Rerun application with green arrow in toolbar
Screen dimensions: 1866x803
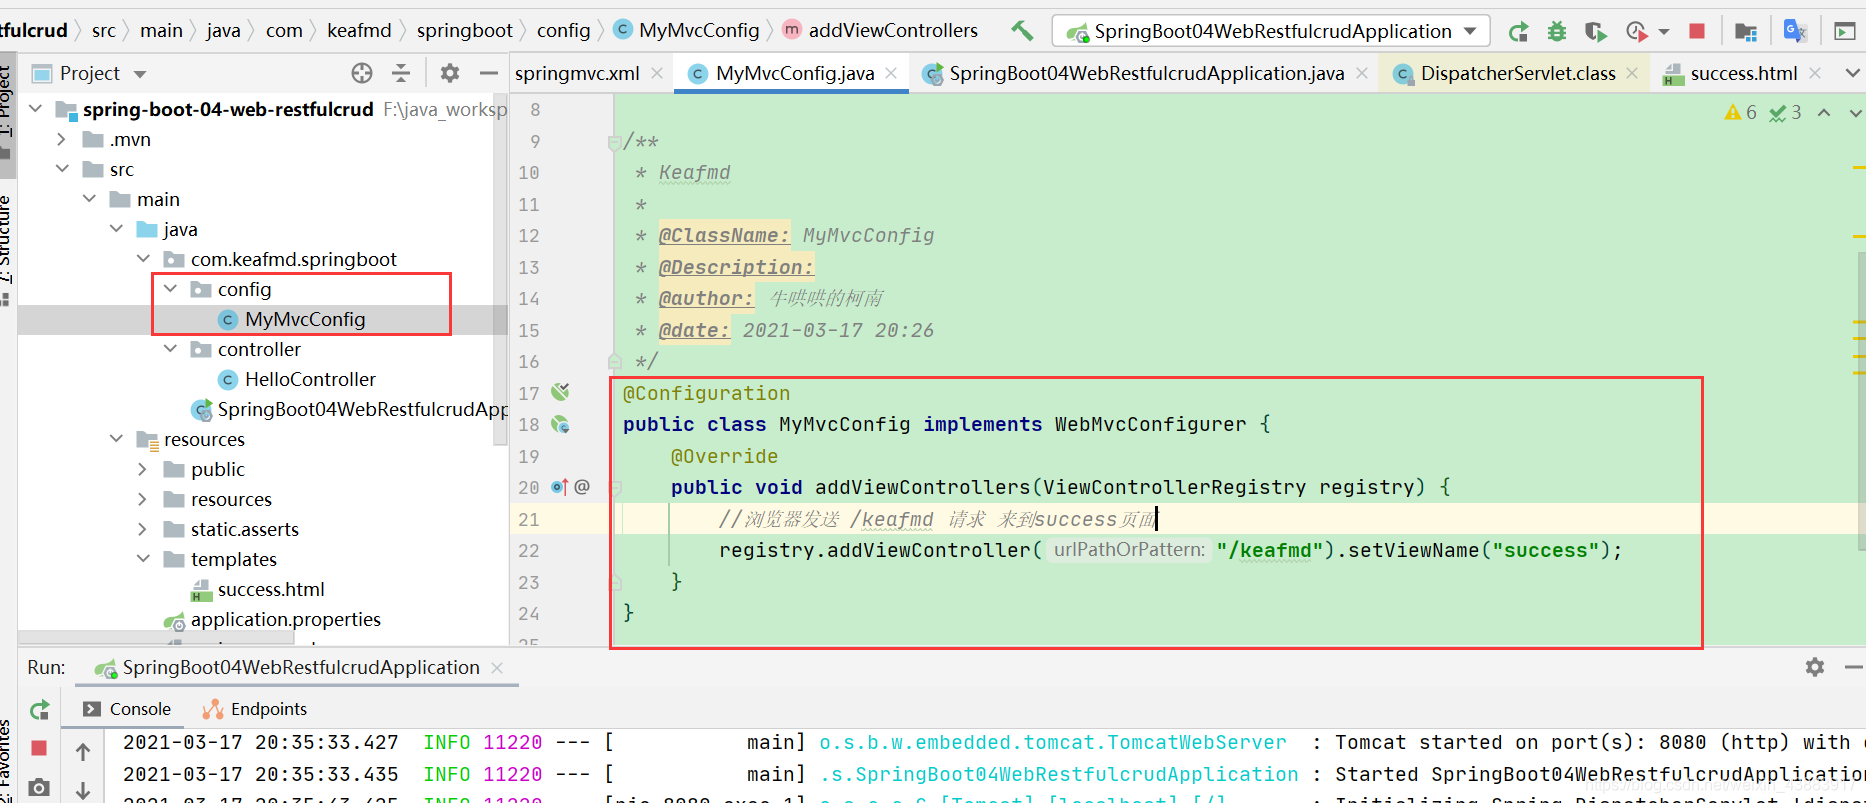click(x=1518, y=31)
